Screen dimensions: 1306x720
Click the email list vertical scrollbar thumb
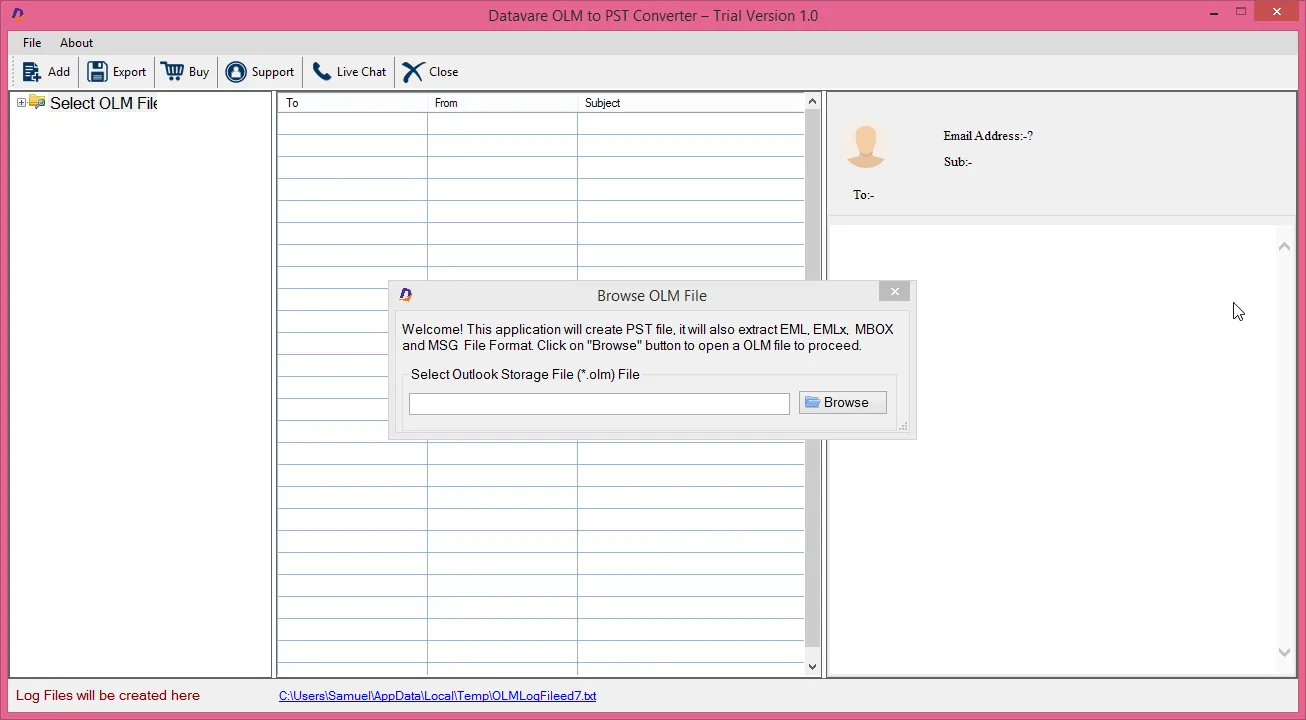click(812, 377)
